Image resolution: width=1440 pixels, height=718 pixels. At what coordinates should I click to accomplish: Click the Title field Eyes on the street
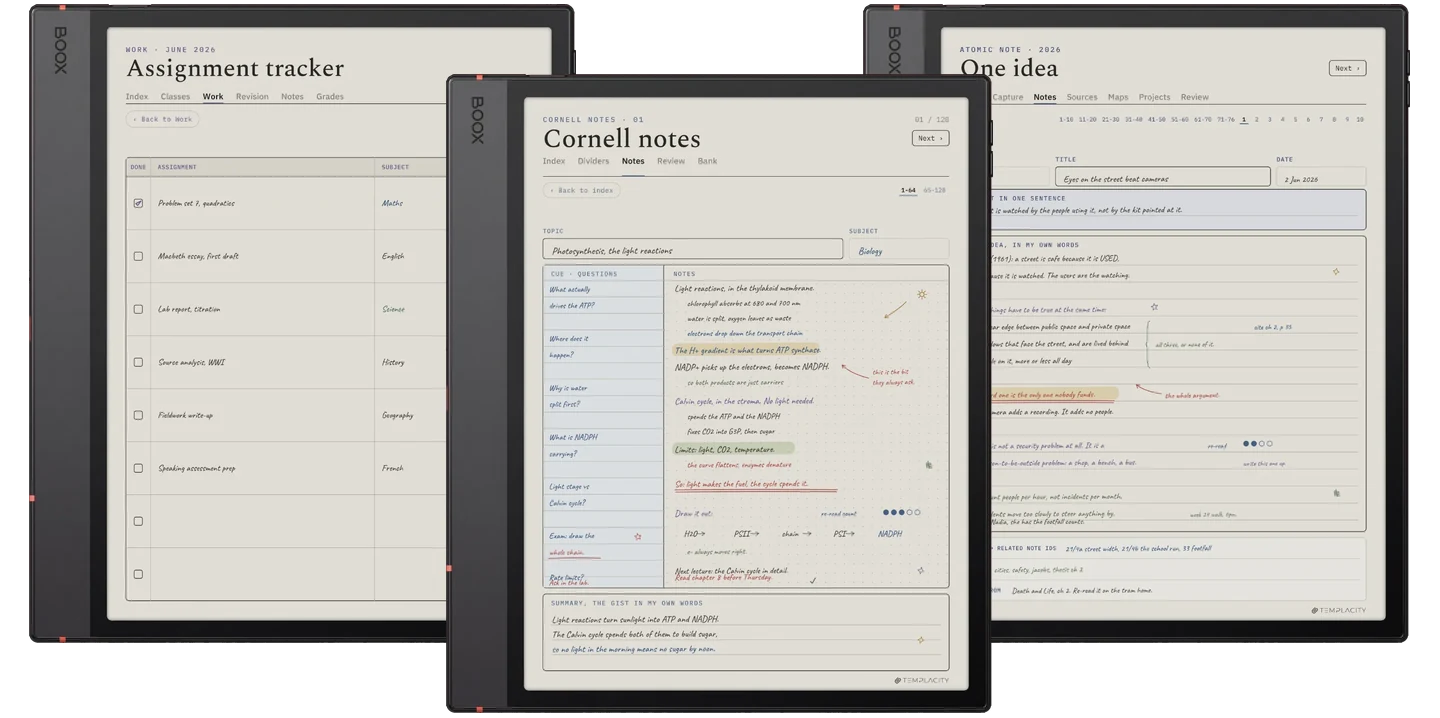pyautogui.click(x=1162, y=178)
